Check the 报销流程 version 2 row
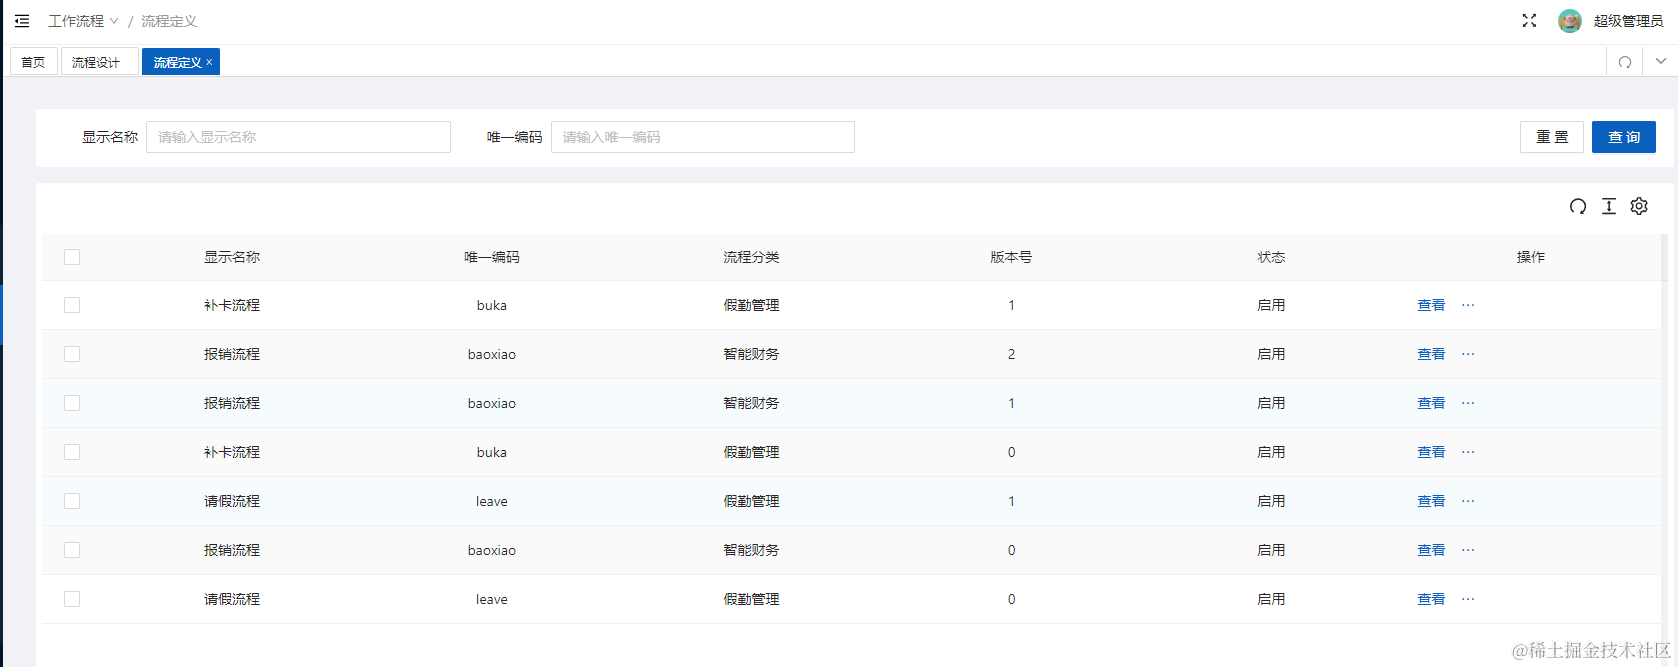 (72, 354)
